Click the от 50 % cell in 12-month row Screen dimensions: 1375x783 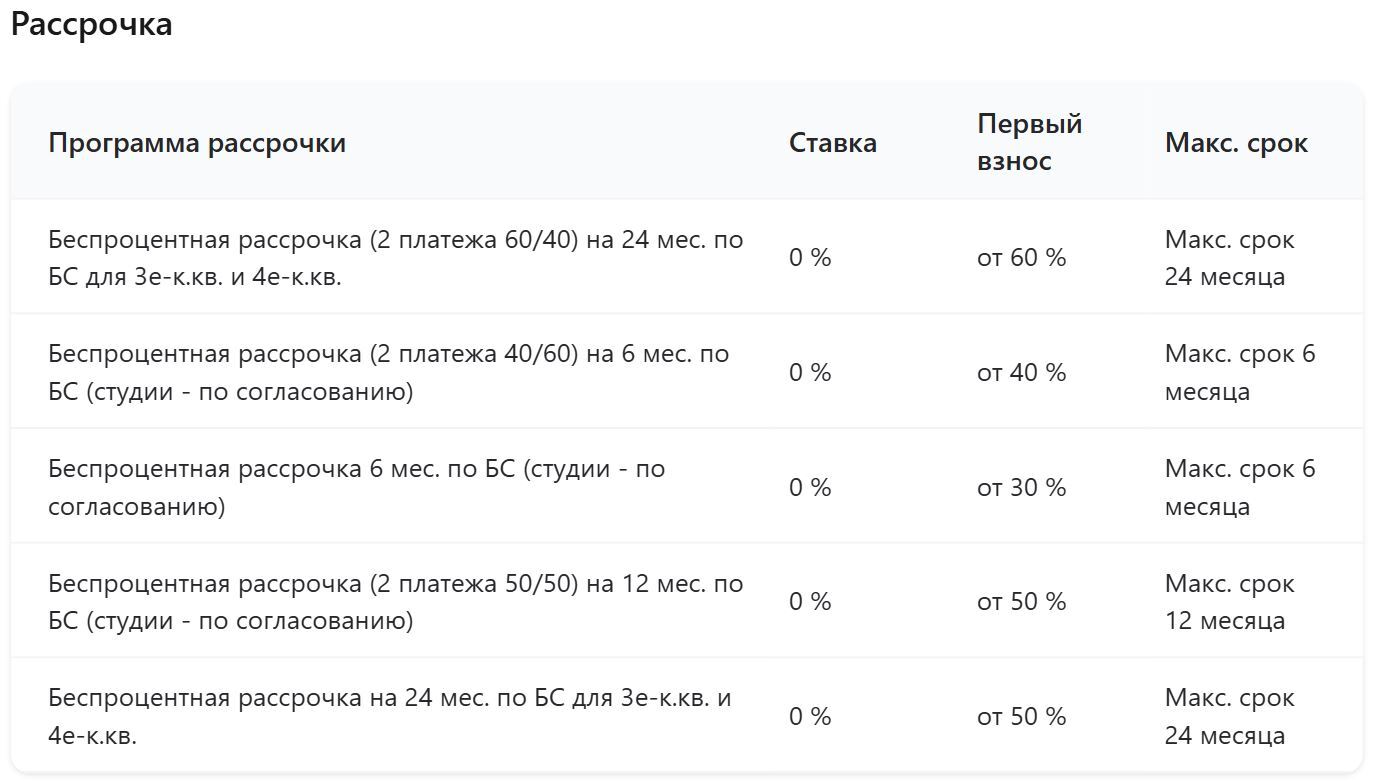pos(1022,601)
